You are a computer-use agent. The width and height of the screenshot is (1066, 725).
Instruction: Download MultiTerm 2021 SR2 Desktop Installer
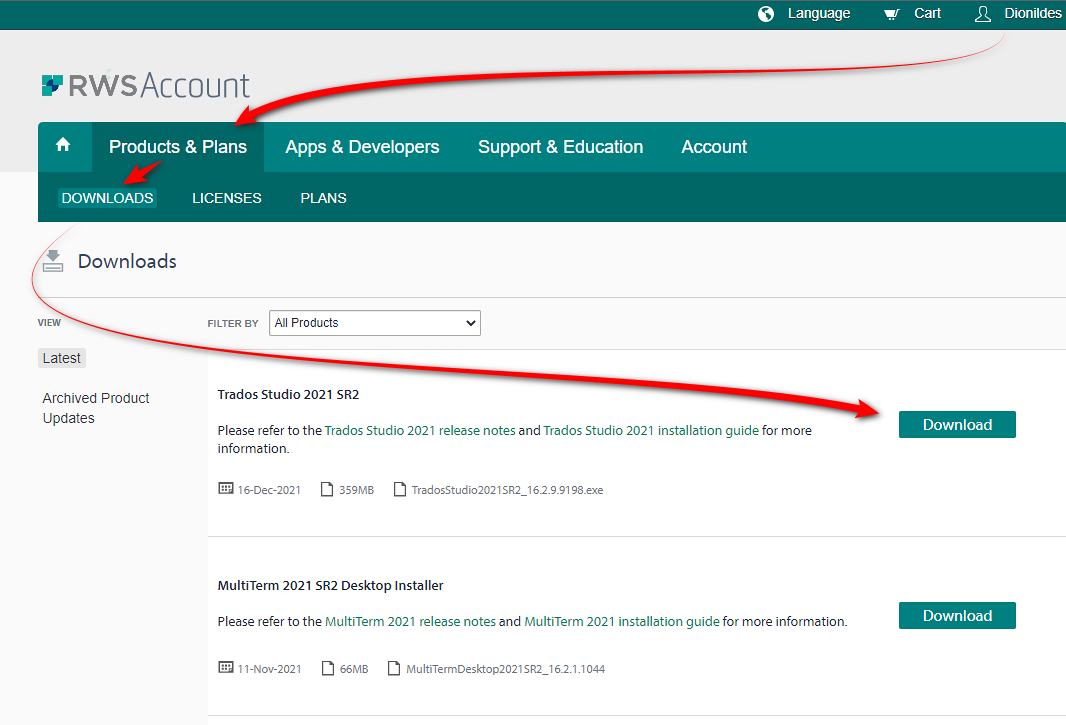click(957, 616)
